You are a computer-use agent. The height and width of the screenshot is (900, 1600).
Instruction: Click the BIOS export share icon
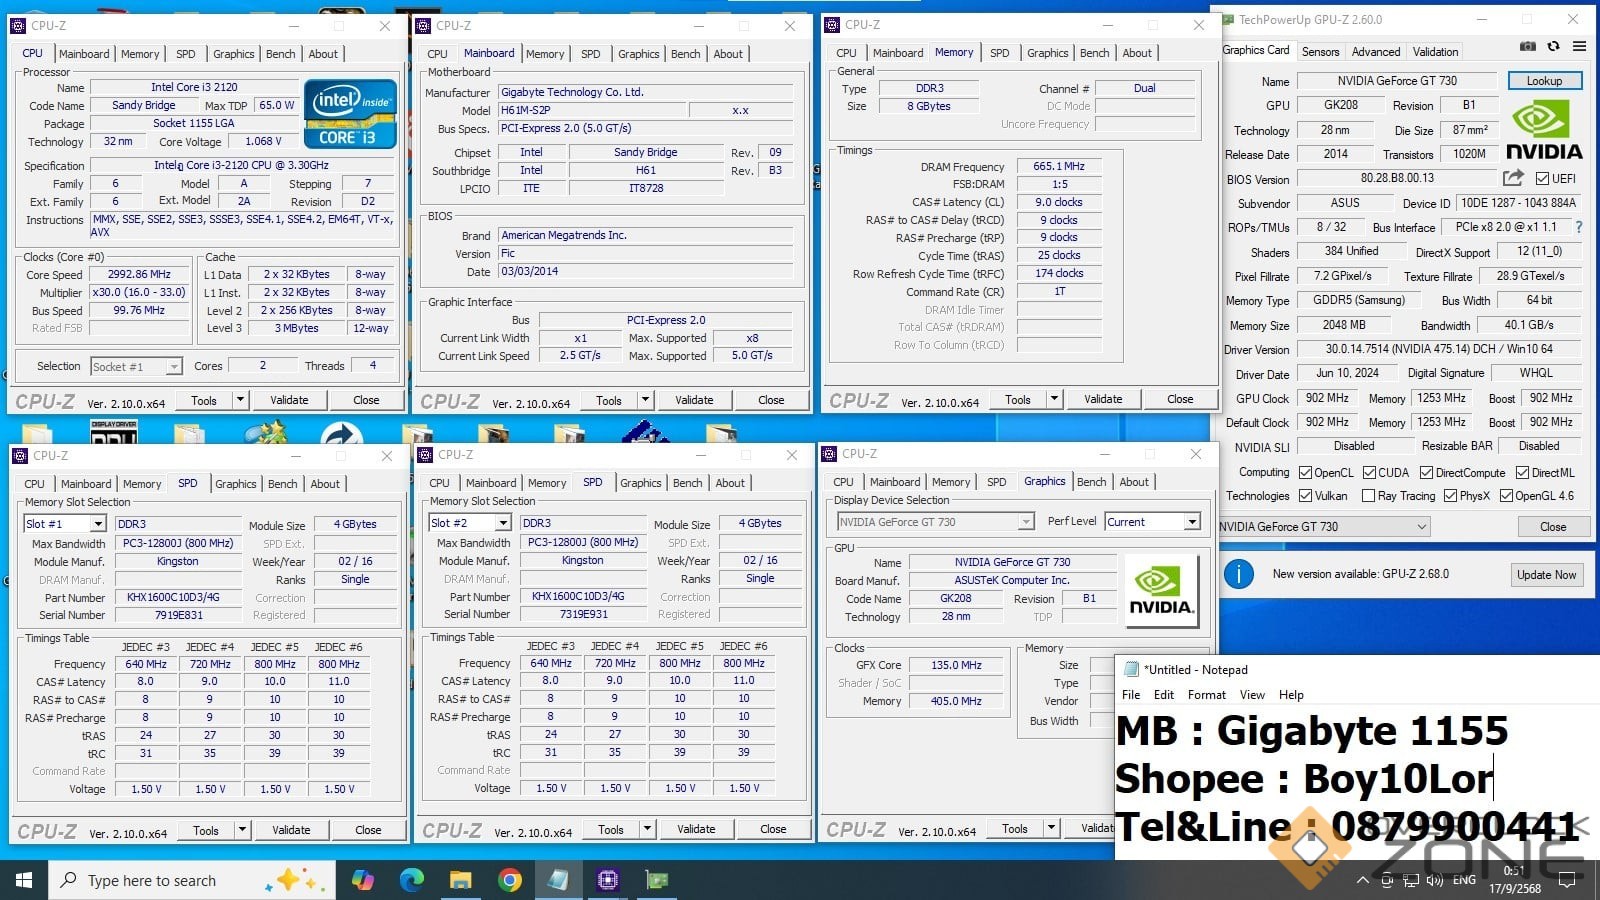pyautogui.click(x=1513, y=178)
